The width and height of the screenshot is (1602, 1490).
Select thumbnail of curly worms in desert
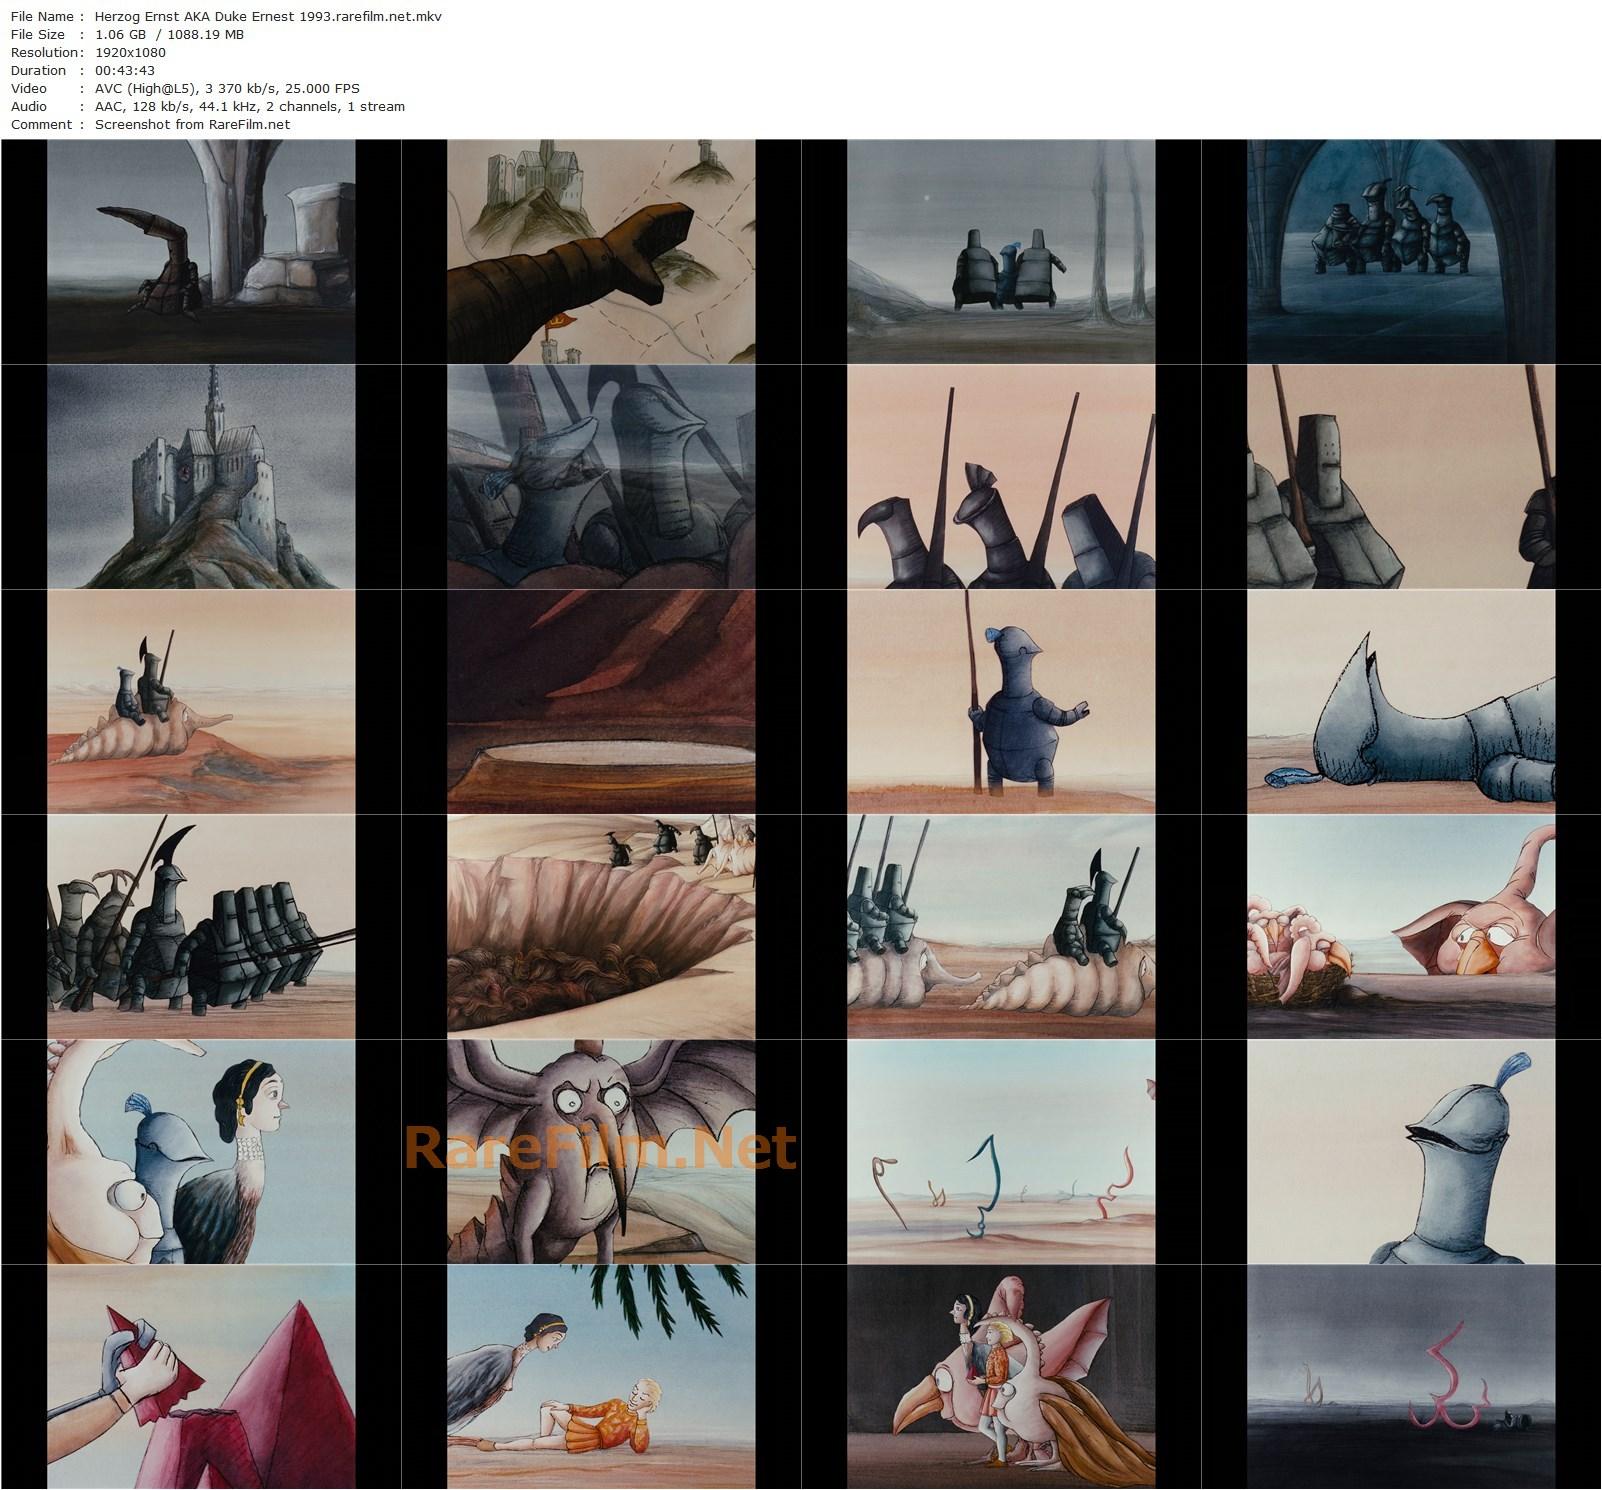pos(1001,1151)
